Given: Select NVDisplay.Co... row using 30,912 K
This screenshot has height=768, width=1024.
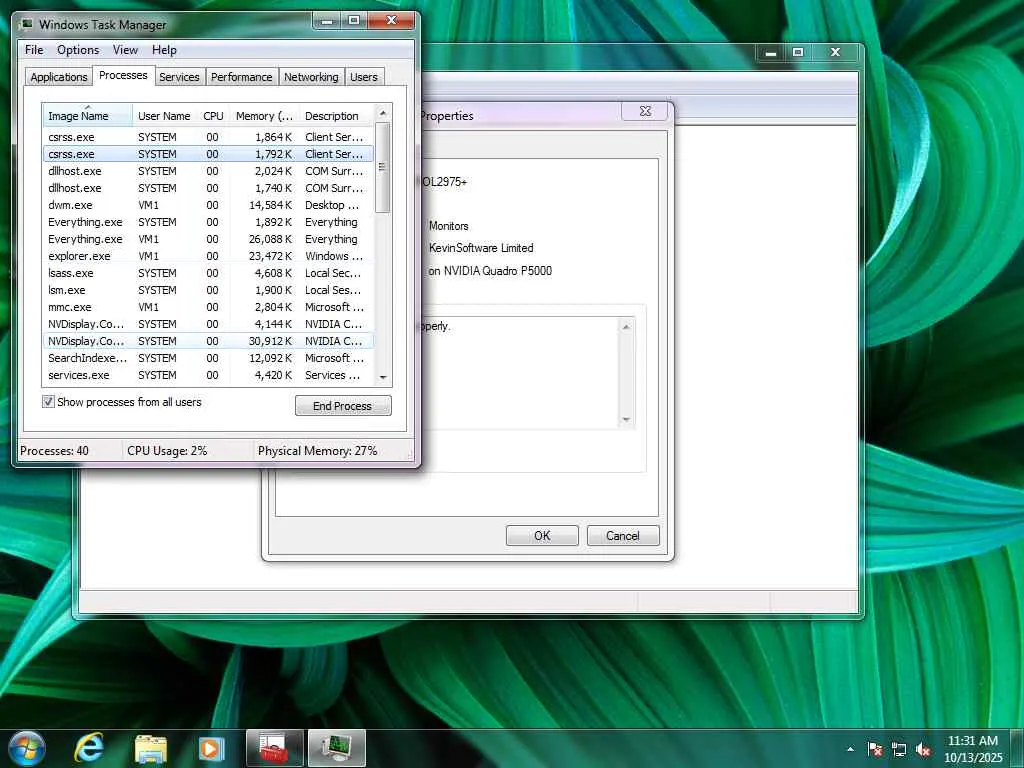Looking at the screenshot, I should (208, 341).
